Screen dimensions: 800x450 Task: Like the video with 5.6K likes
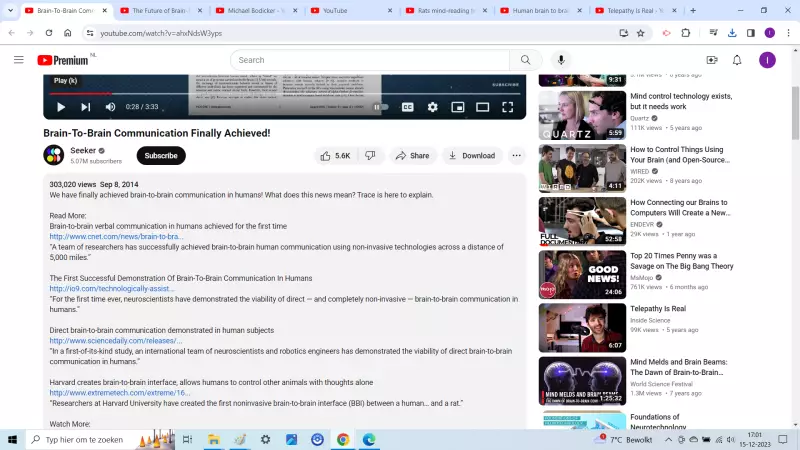click(335, 156)
